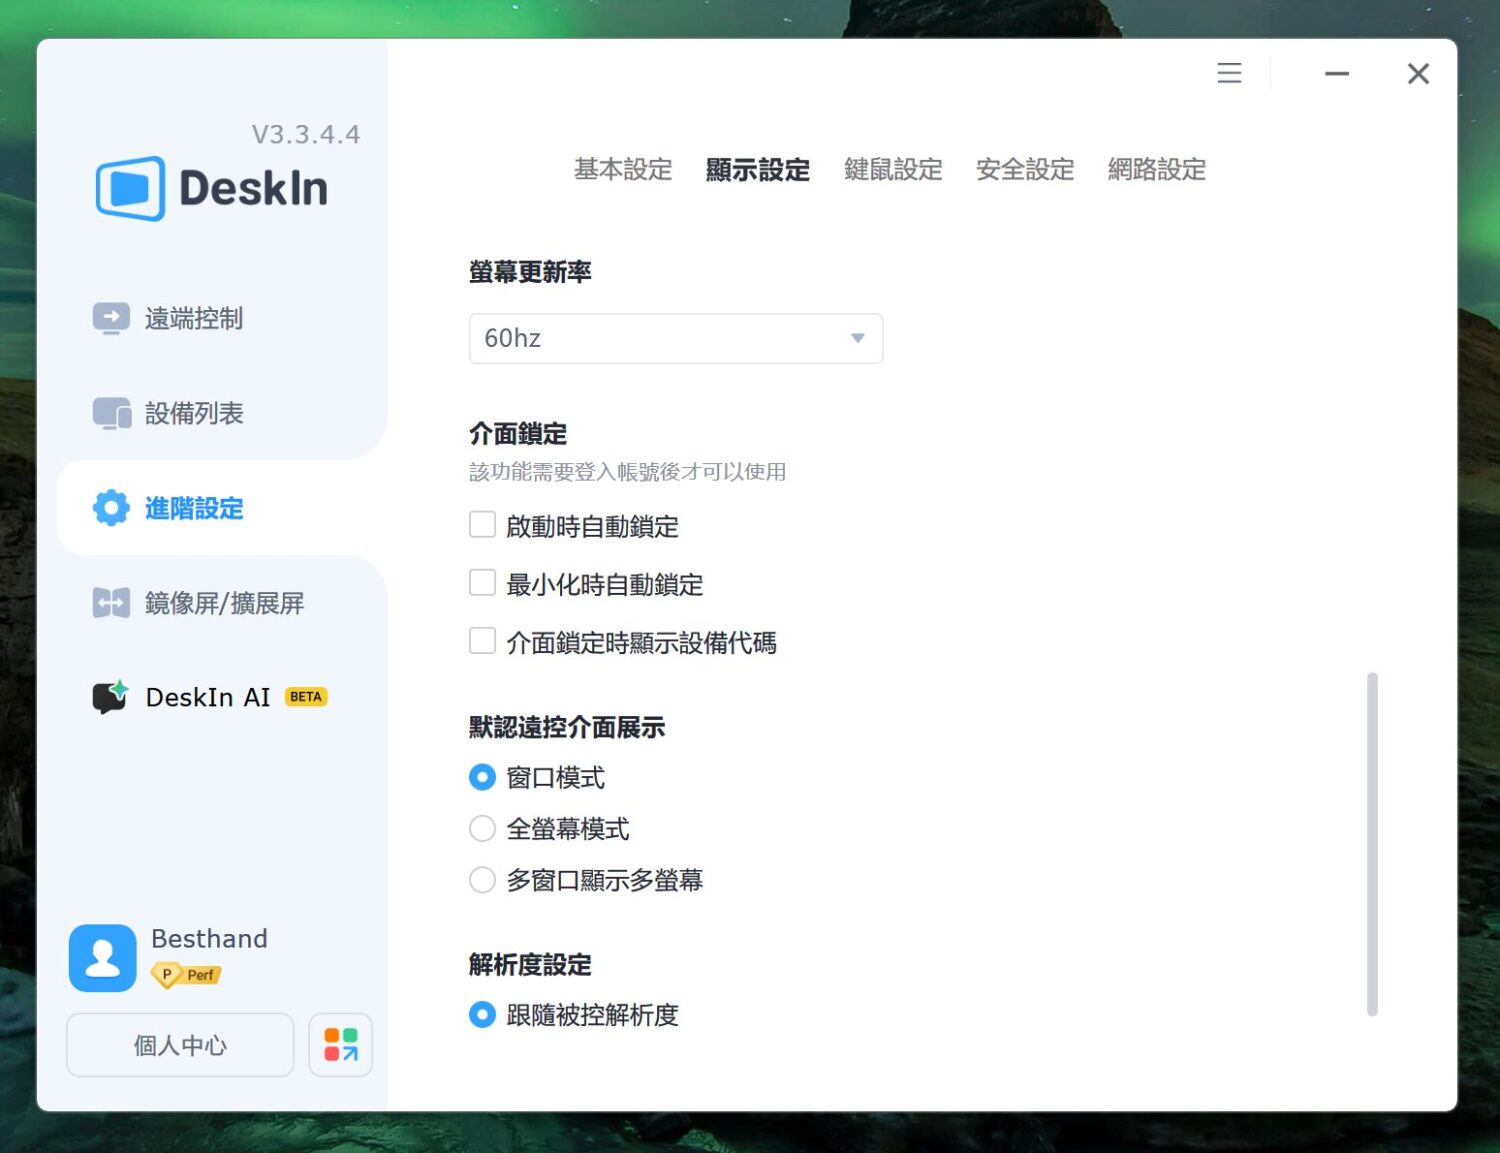The width and height of the screenshot is (1500, 1153).
Task: Open the colorful apps grid icon
Action: [x=341, y=1045]
